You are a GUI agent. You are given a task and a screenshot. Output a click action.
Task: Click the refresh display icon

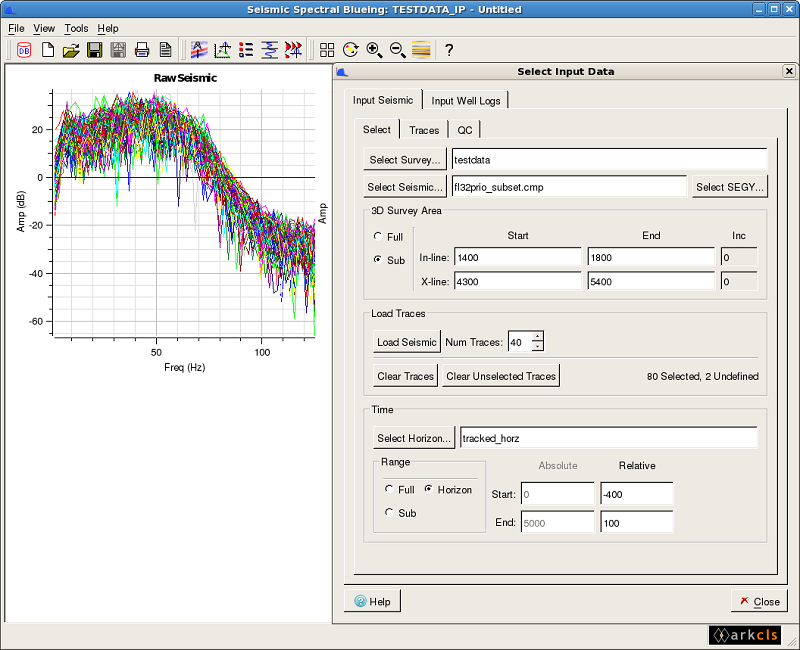[x=350, y=49]
